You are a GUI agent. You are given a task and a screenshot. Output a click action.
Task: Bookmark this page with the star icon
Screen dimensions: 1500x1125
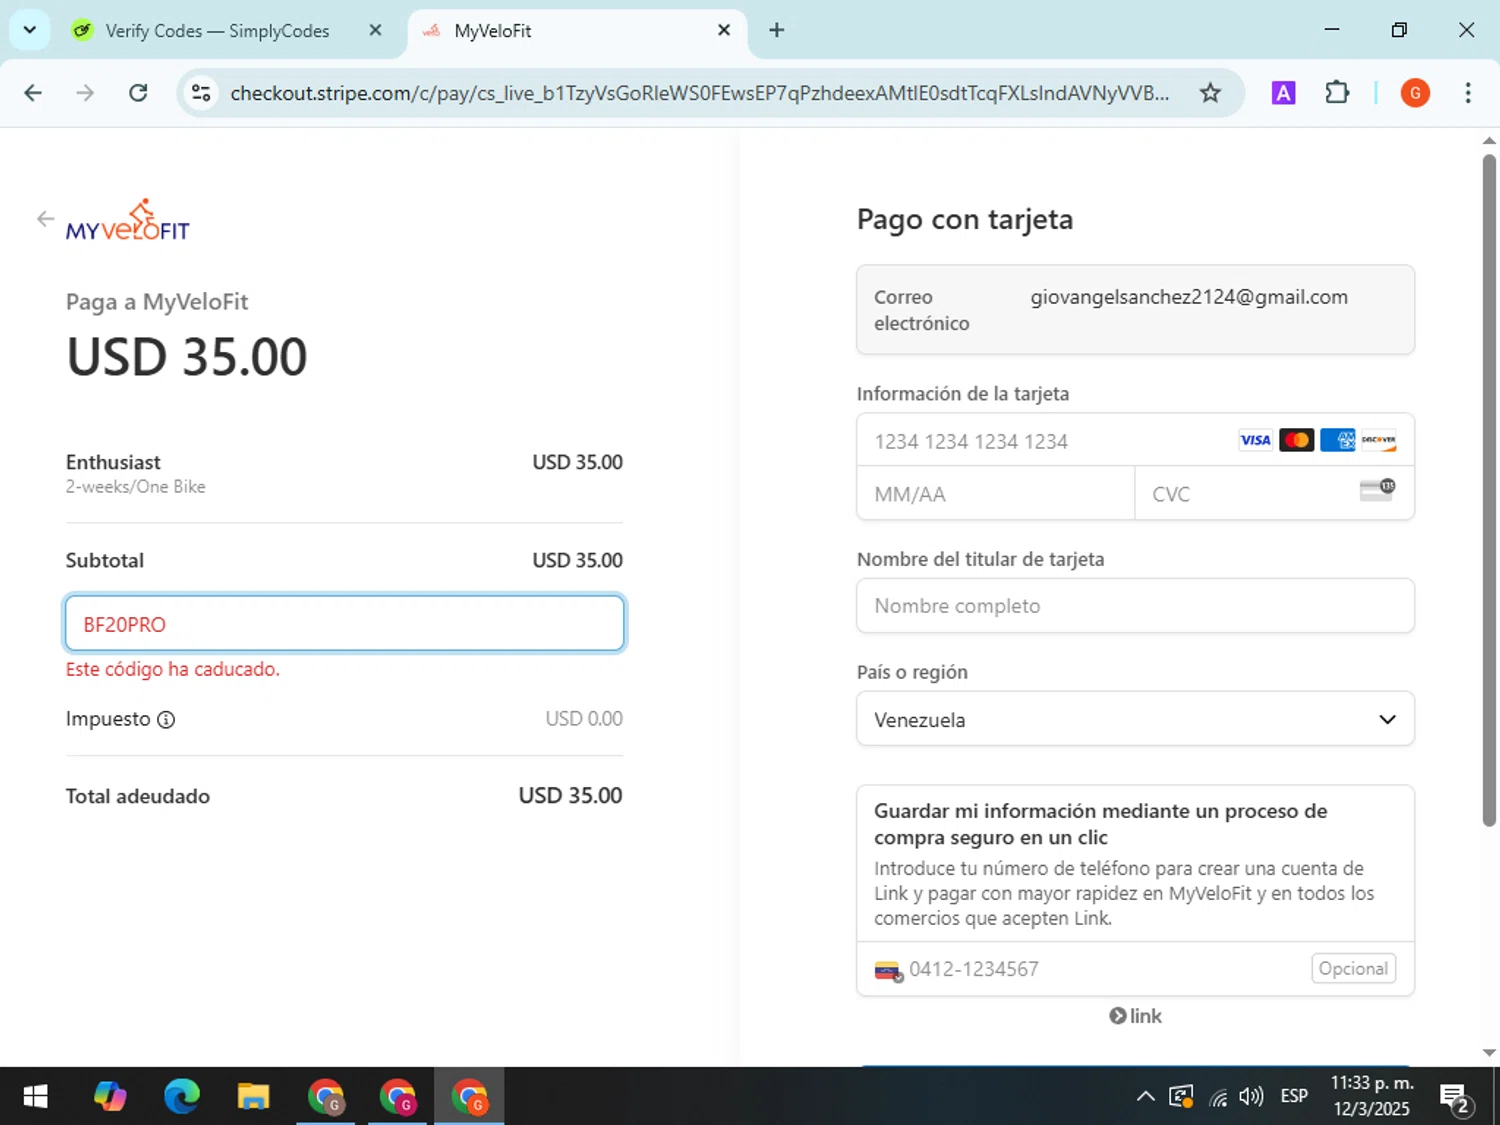[x=1210, y=93]
